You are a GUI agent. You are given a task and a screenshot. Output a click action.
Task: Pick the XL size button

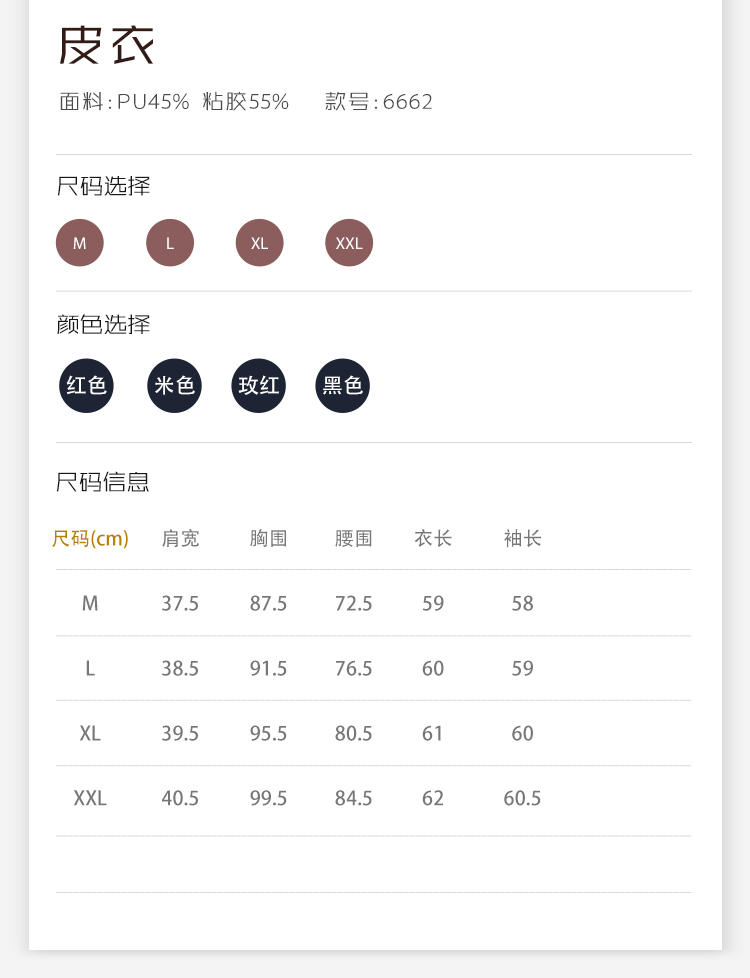click(x=260, y=243)
